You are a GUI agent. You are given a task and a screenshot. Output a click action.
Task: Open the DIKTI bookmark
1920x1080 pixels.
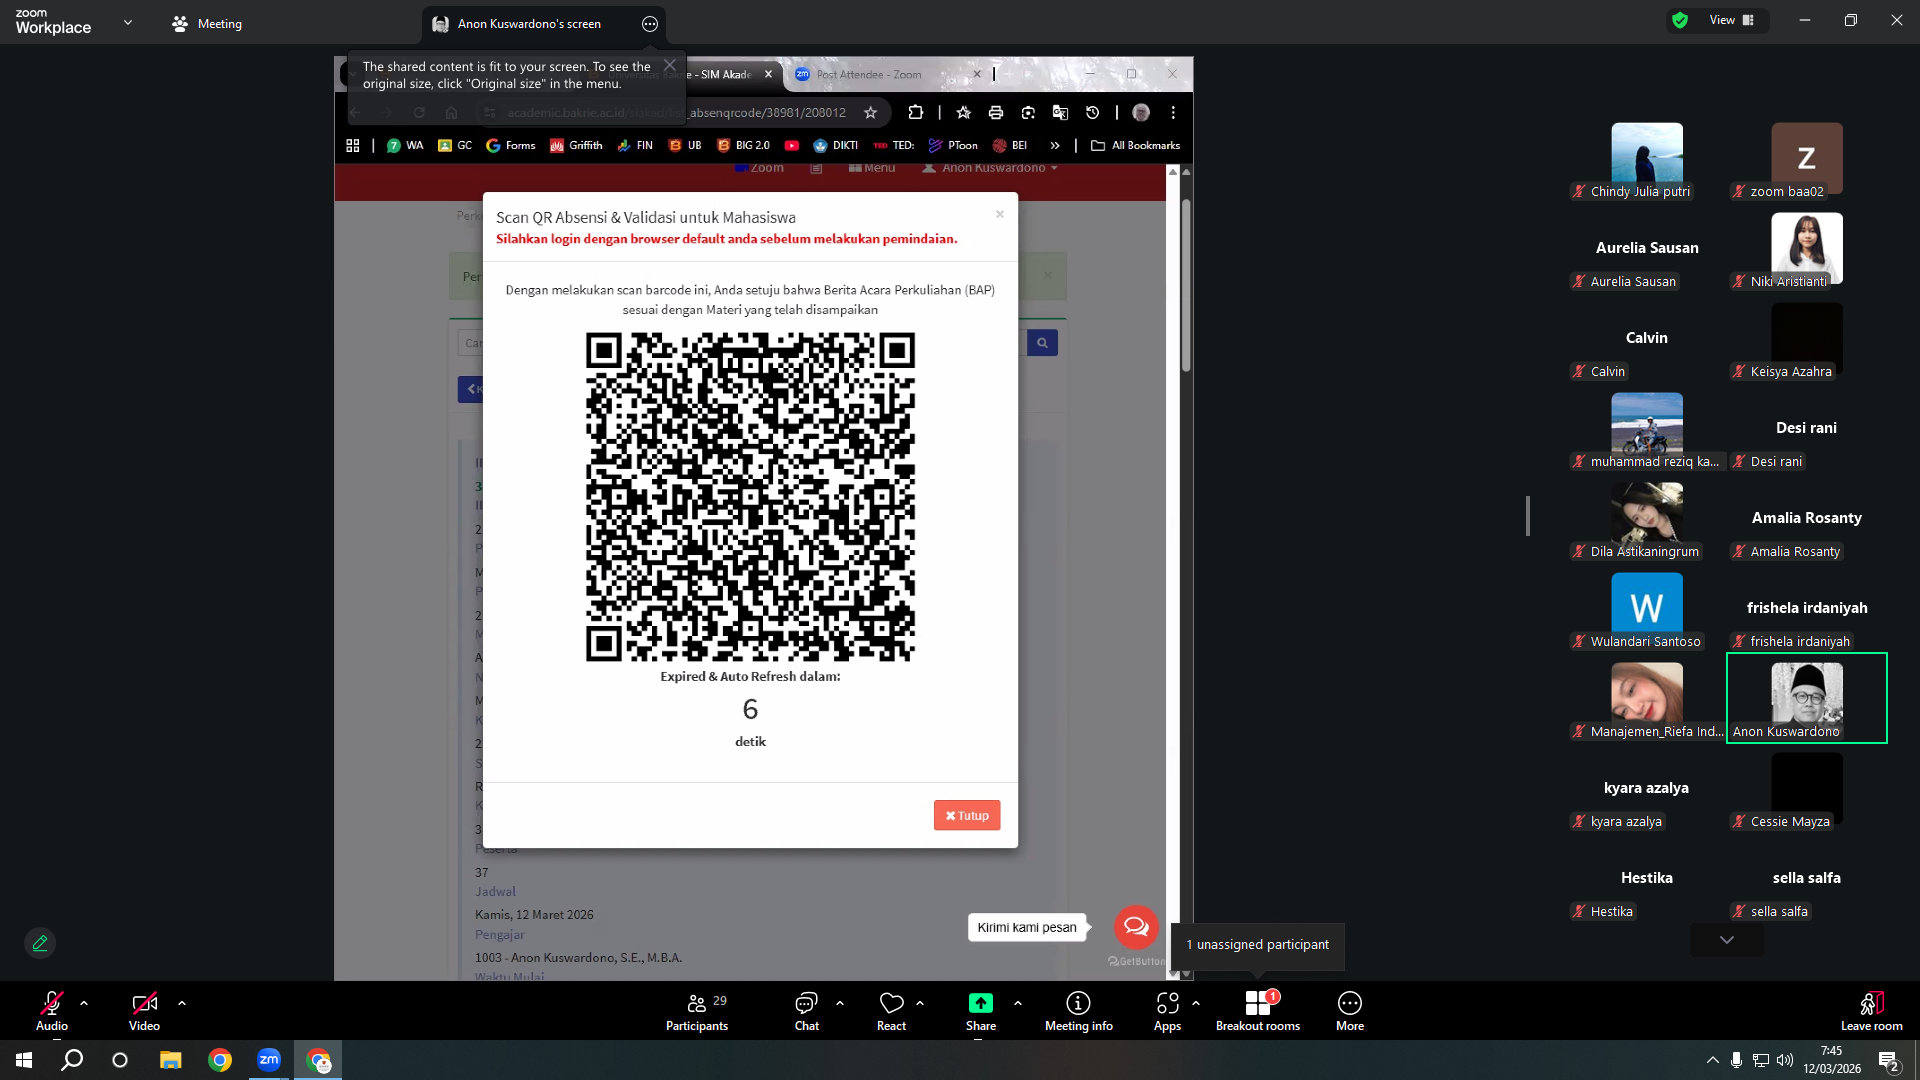836,145
